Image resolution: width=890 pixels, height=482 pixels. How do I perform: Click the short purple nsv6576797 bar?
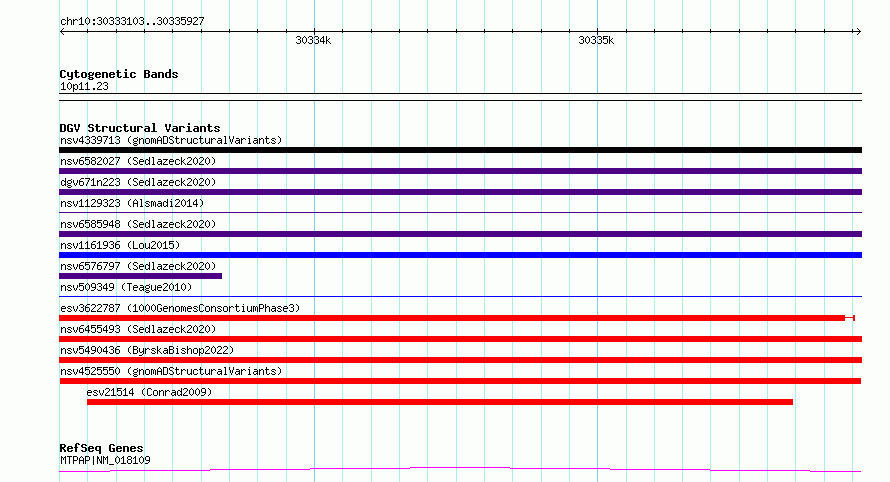pyautogui.click(x=140, y=276)
